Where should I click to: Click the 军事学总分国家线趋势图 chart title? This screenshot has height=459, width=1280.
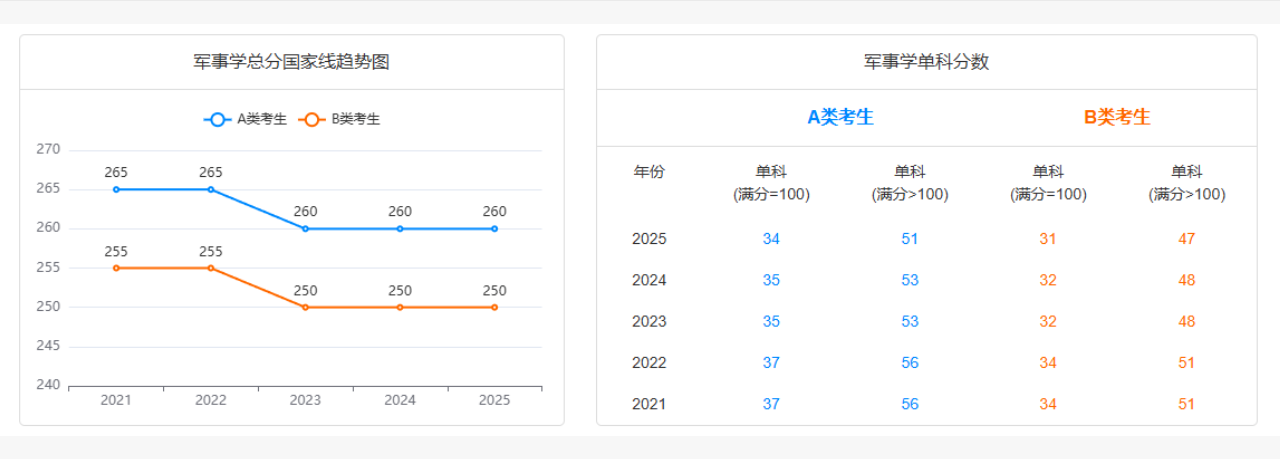(x=291, y=62)
